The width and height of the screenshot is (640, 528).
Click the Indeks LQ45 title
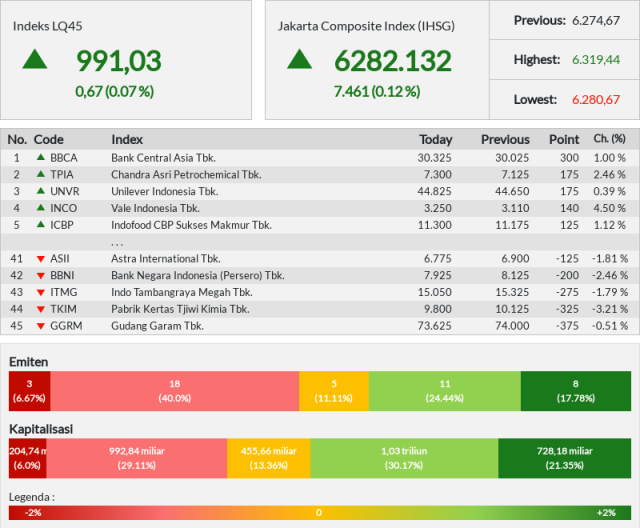(47, 26)
